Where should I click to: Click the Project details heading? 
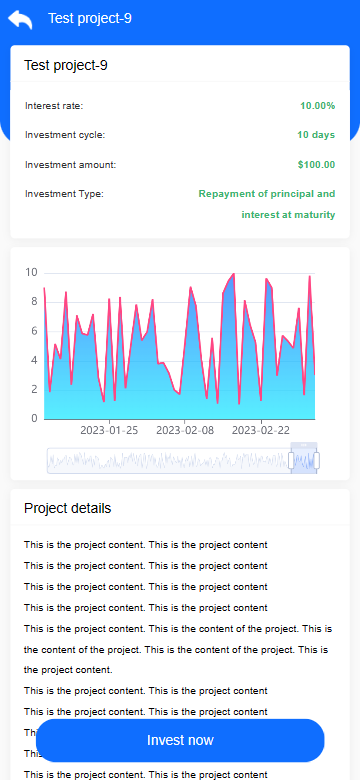[68, 508]
